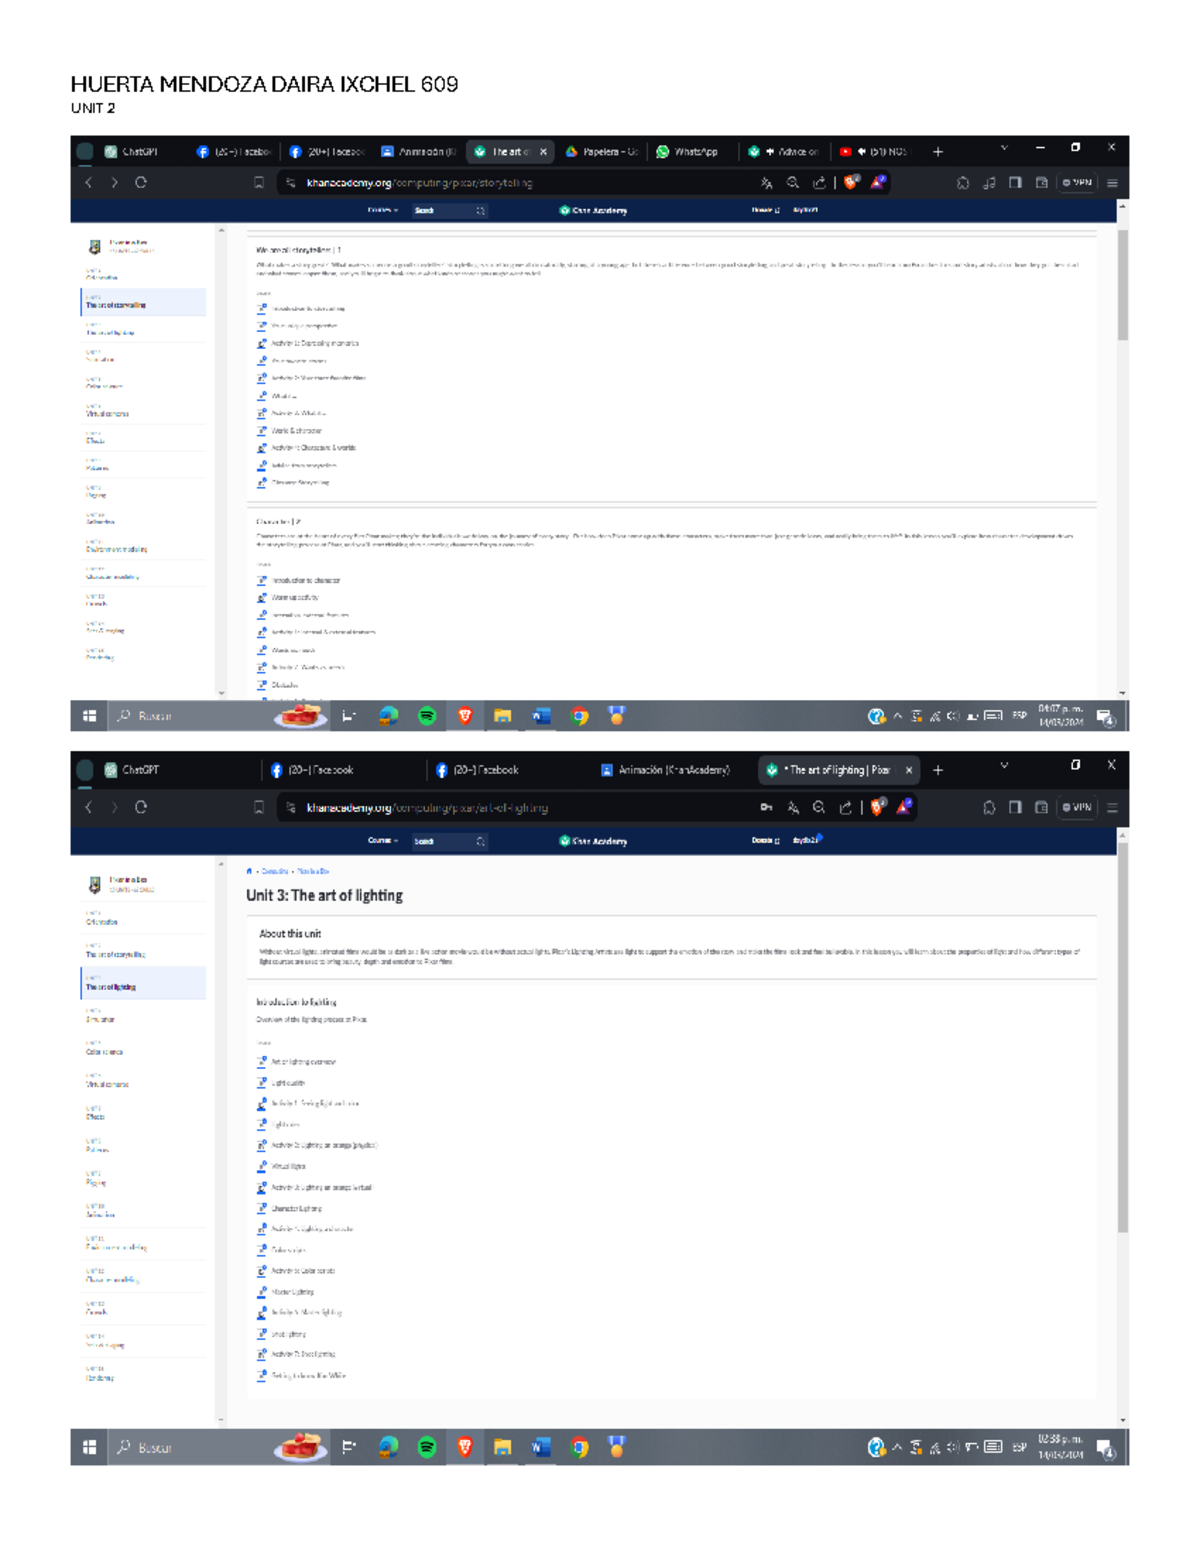Click the Khan Academy search field in lower window
Image resolution: width=1200 pixels, height=1553 pixels.
445,841
